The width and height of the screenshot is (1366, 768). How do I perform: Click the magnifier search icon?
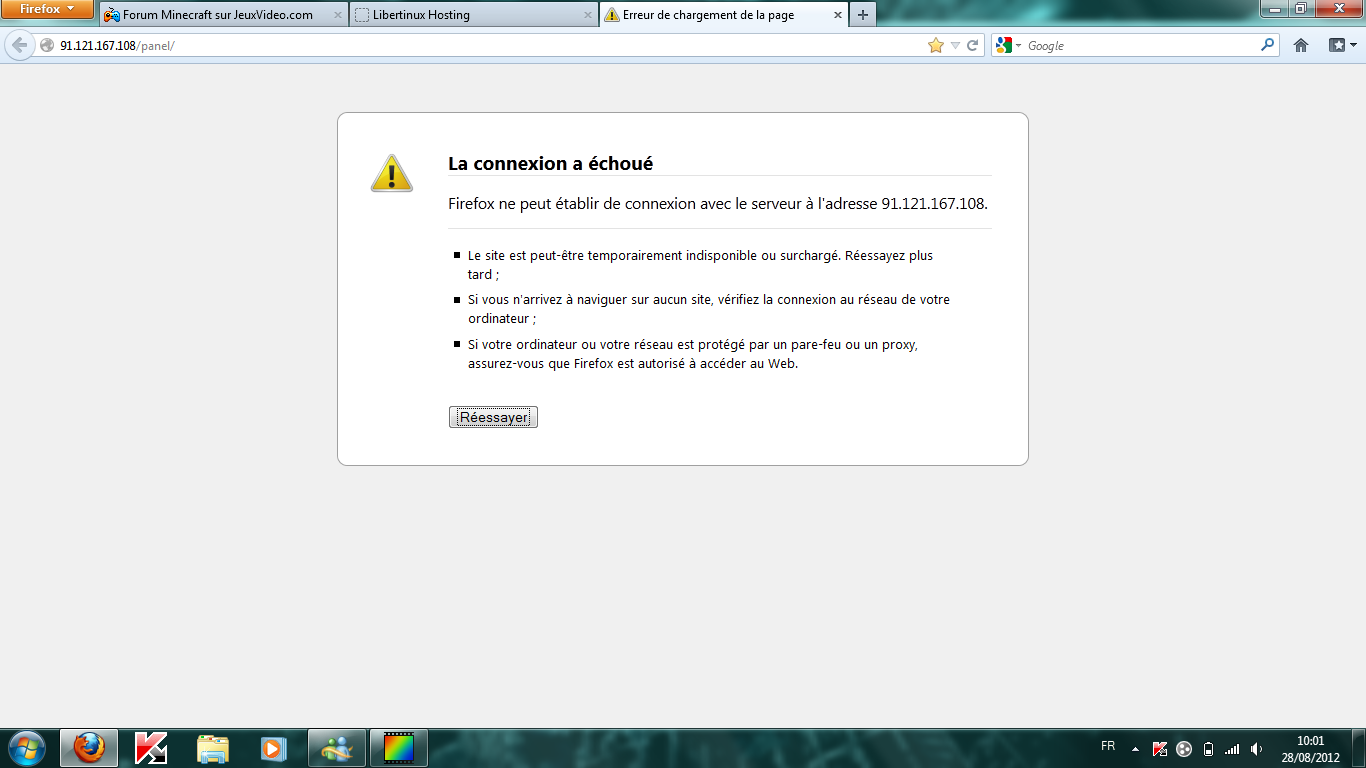tap(1268, 45)
